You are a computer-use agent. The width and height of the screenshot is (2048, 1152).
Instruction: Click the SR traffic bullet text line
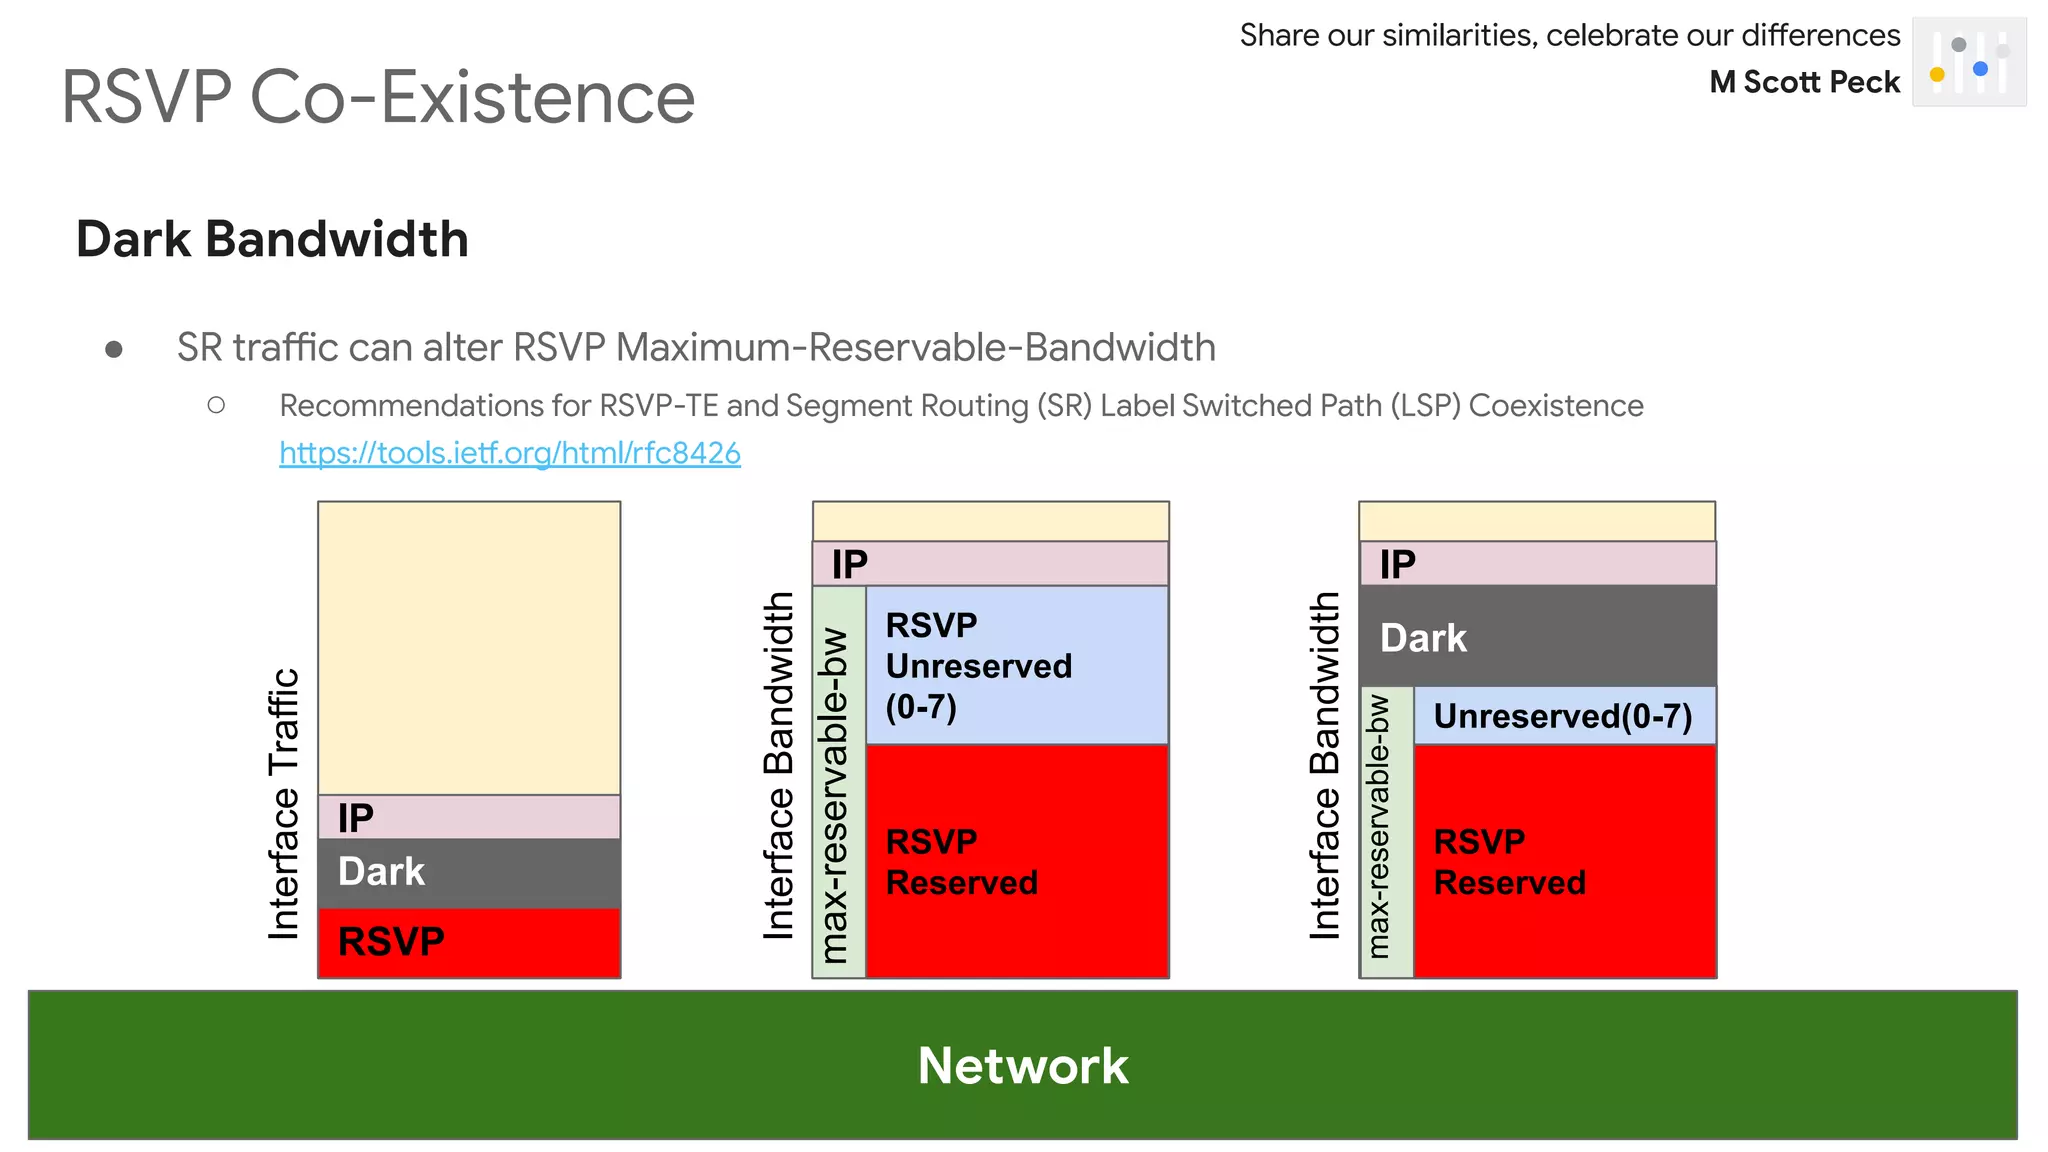696,348
